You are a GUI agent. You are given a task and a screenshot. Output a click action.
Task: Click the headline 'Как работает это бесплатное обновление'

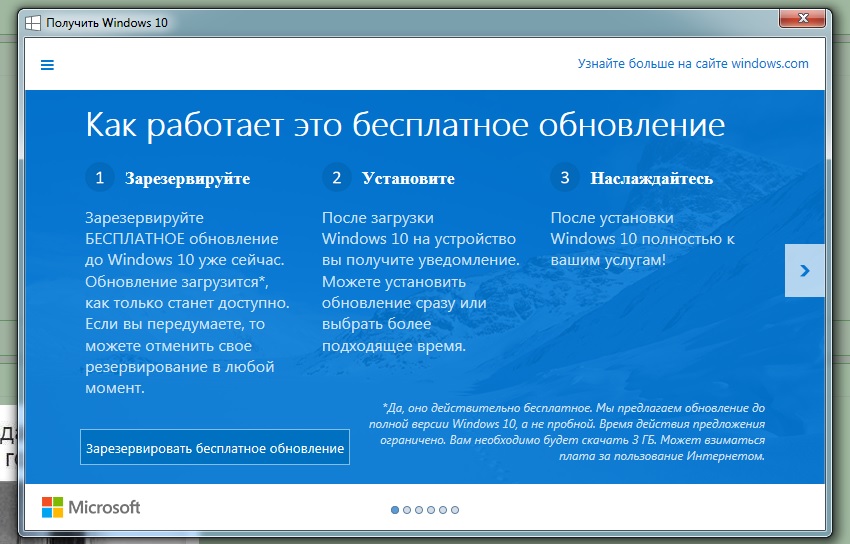[x=405, y=126]
